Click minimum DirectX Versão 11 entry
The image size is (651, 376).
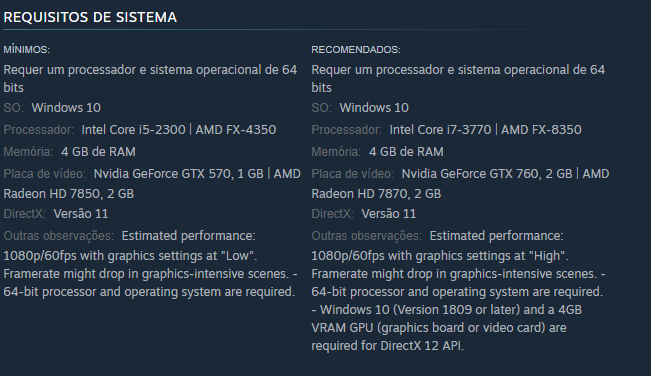[x=81, y=214]
